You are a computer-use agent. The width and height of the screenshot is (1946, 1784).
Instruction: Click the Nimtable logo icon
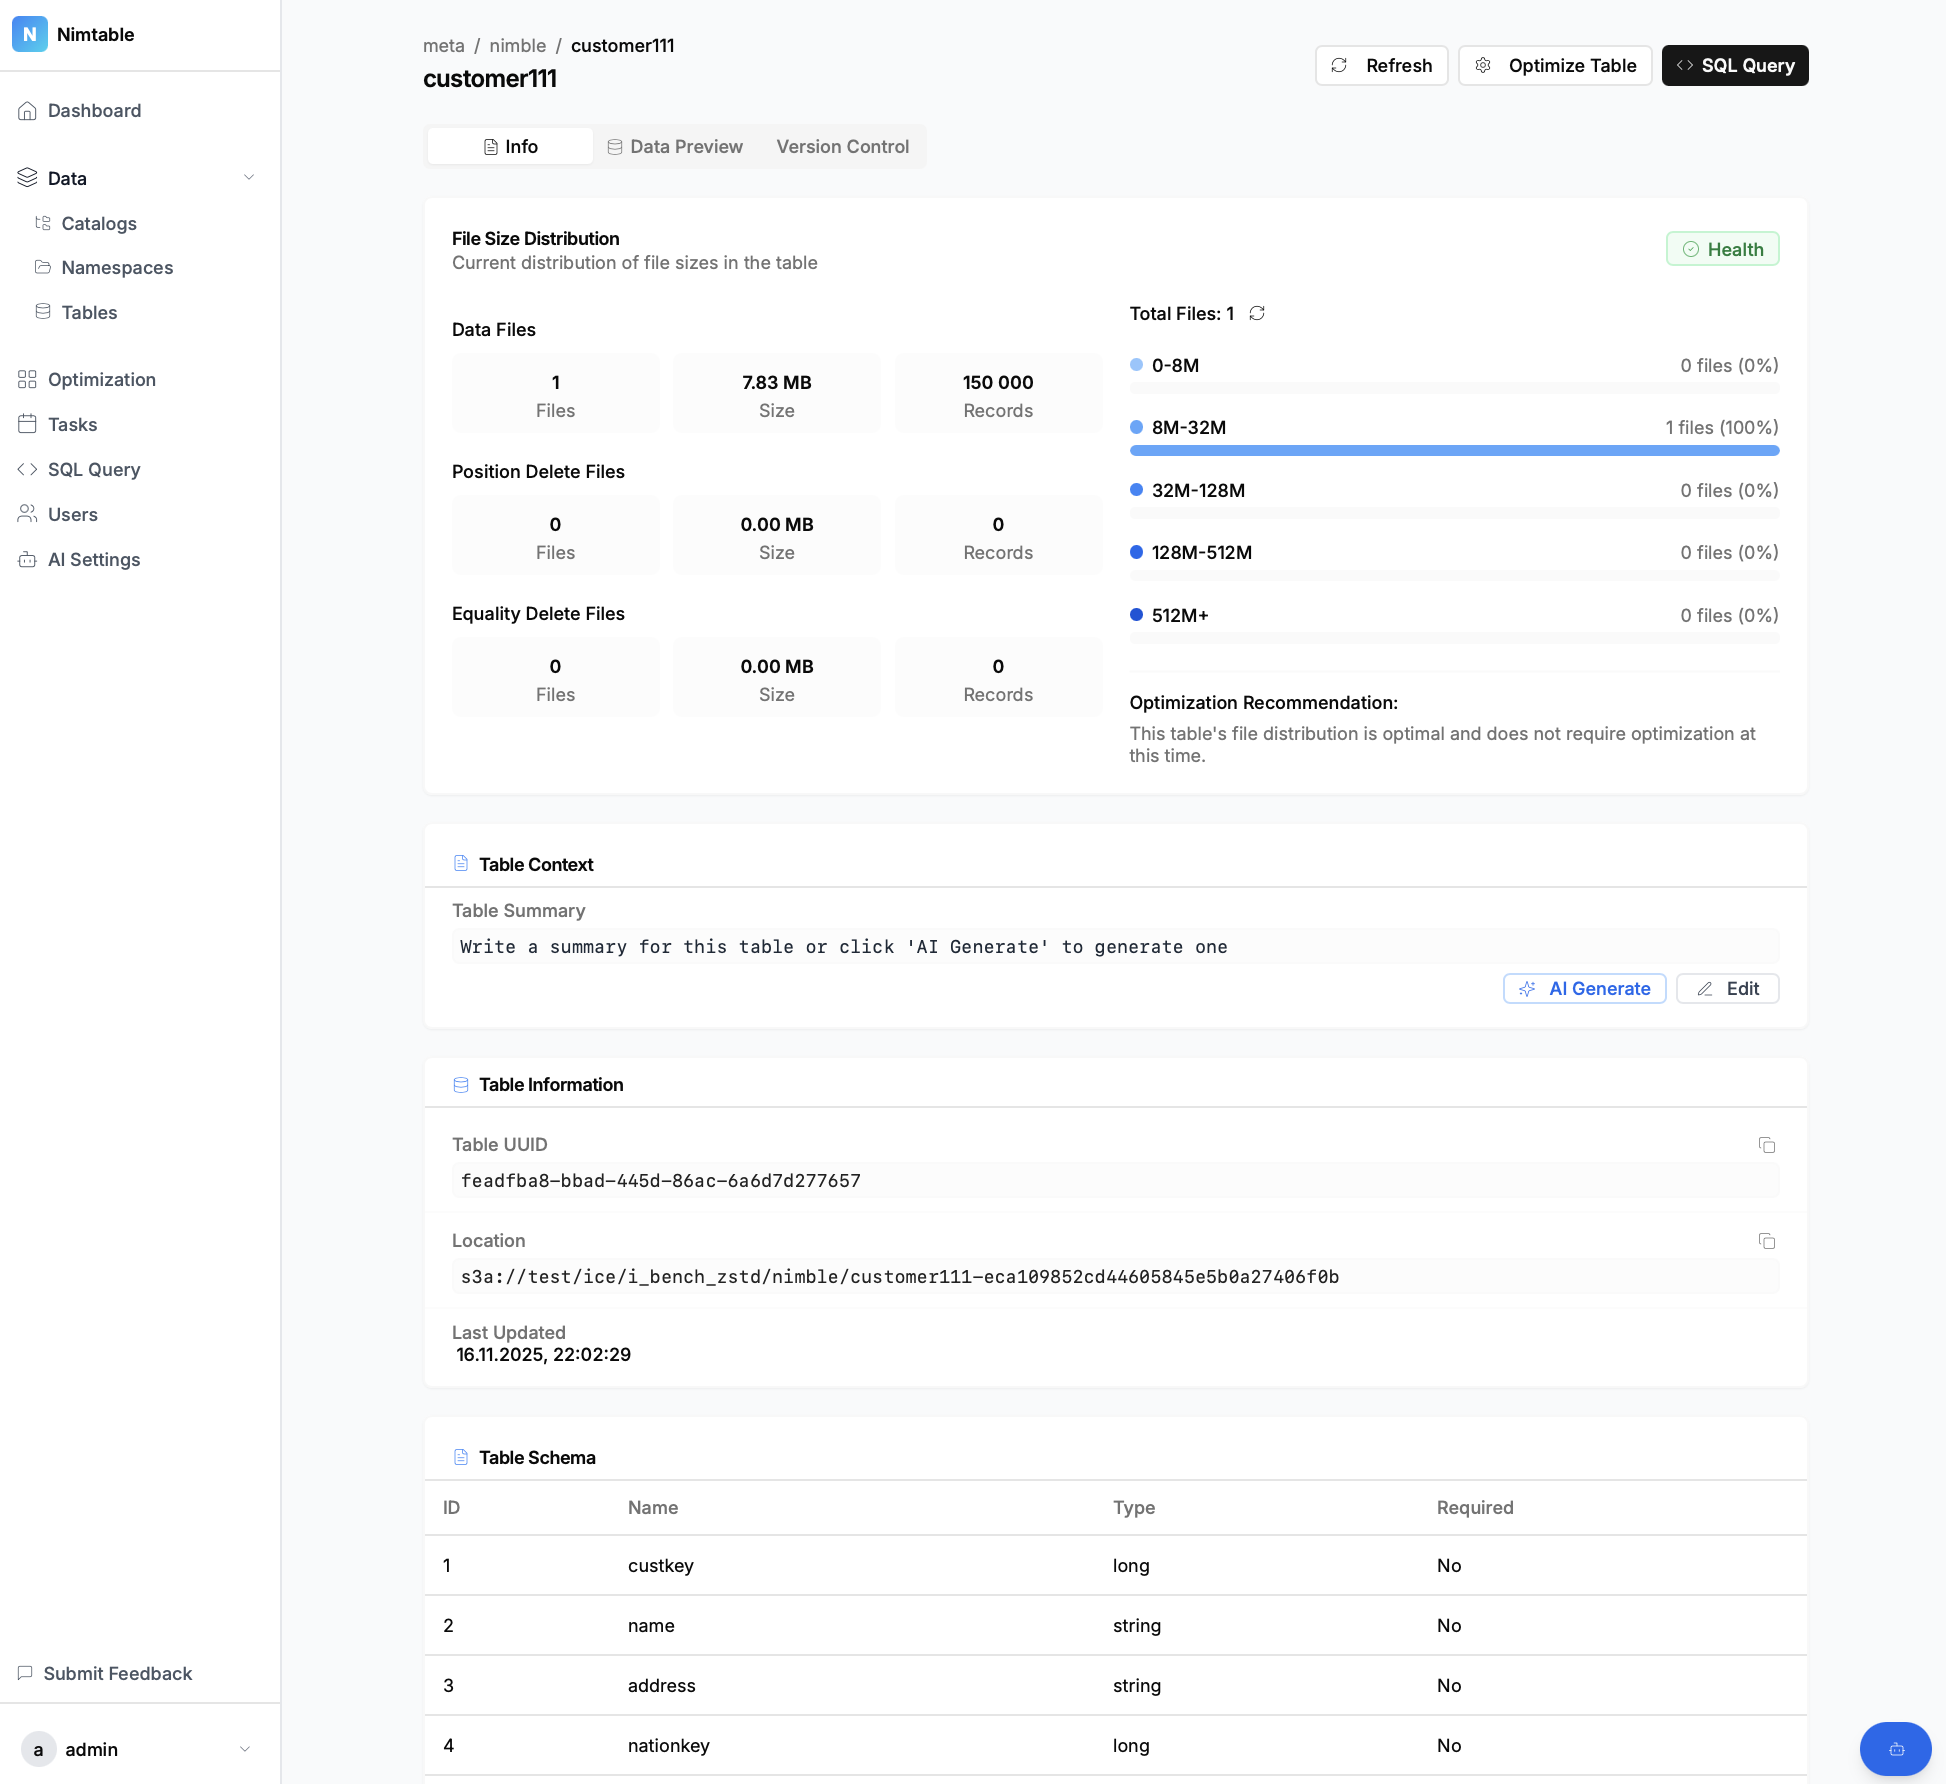click(30, 34)
